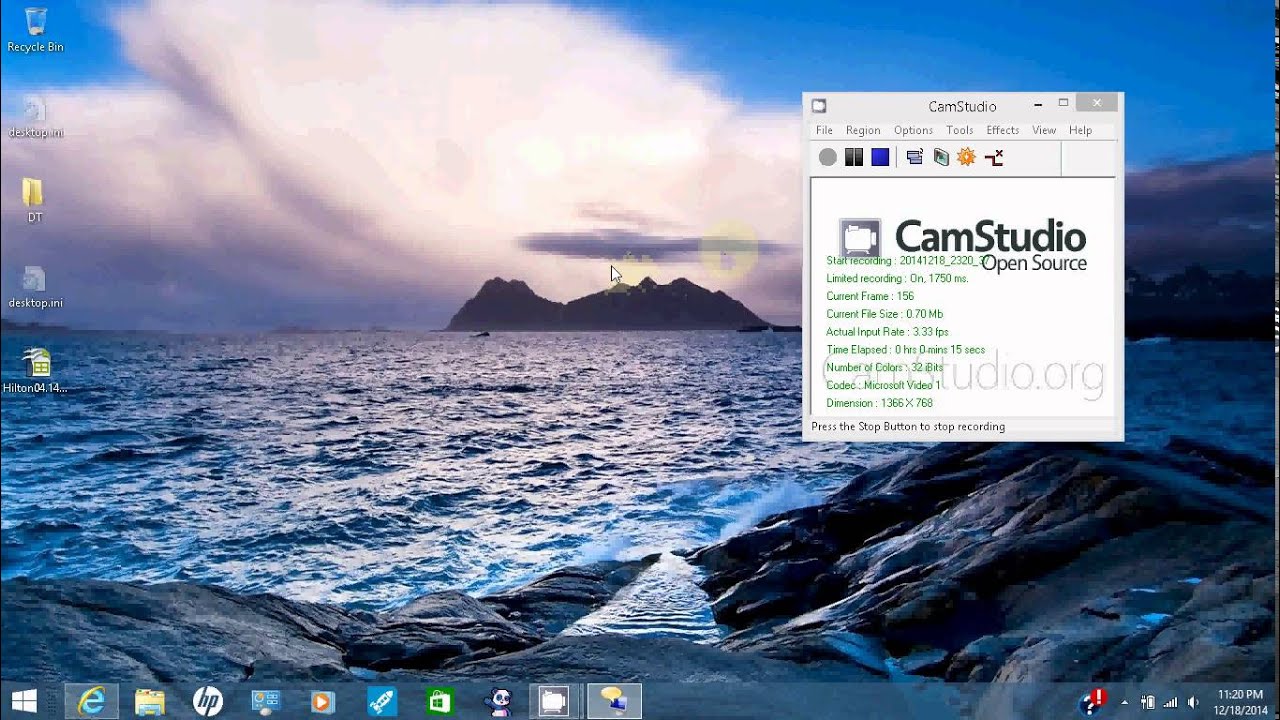Open the Help menu

coord(1080,130)
